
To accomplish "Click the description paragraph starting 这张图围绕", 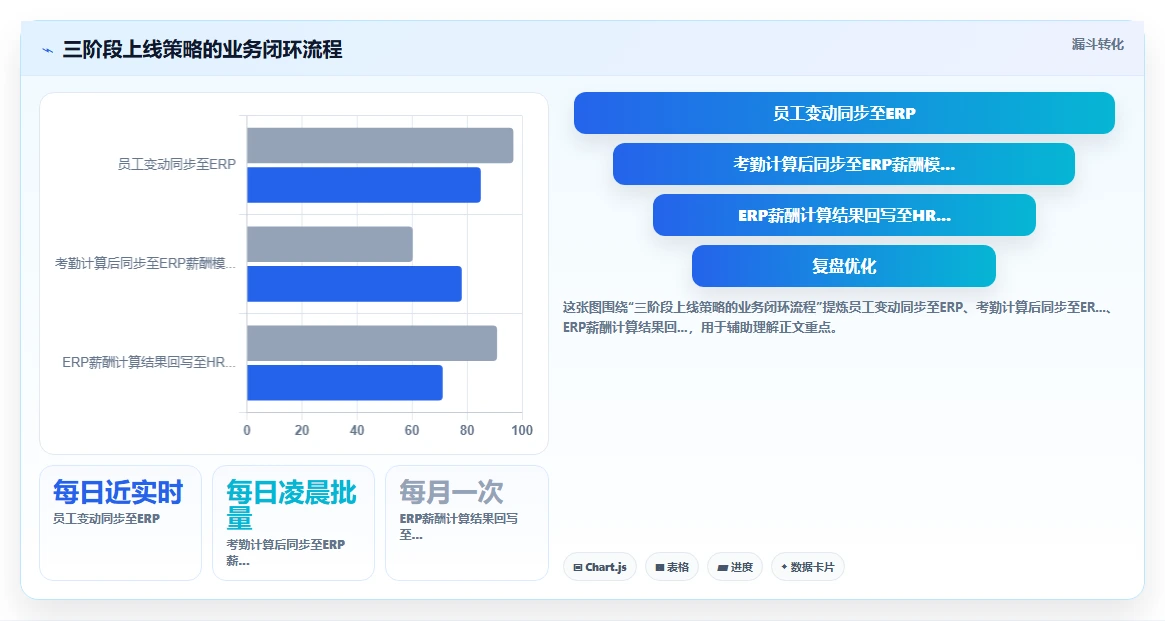I will 837,317.
